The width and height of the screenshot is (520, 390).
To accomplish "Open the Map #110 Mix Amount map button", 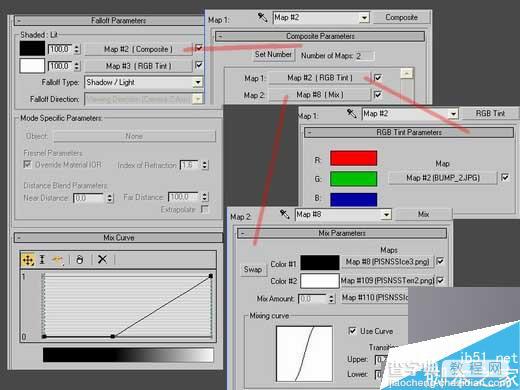I will click(375, 297).
